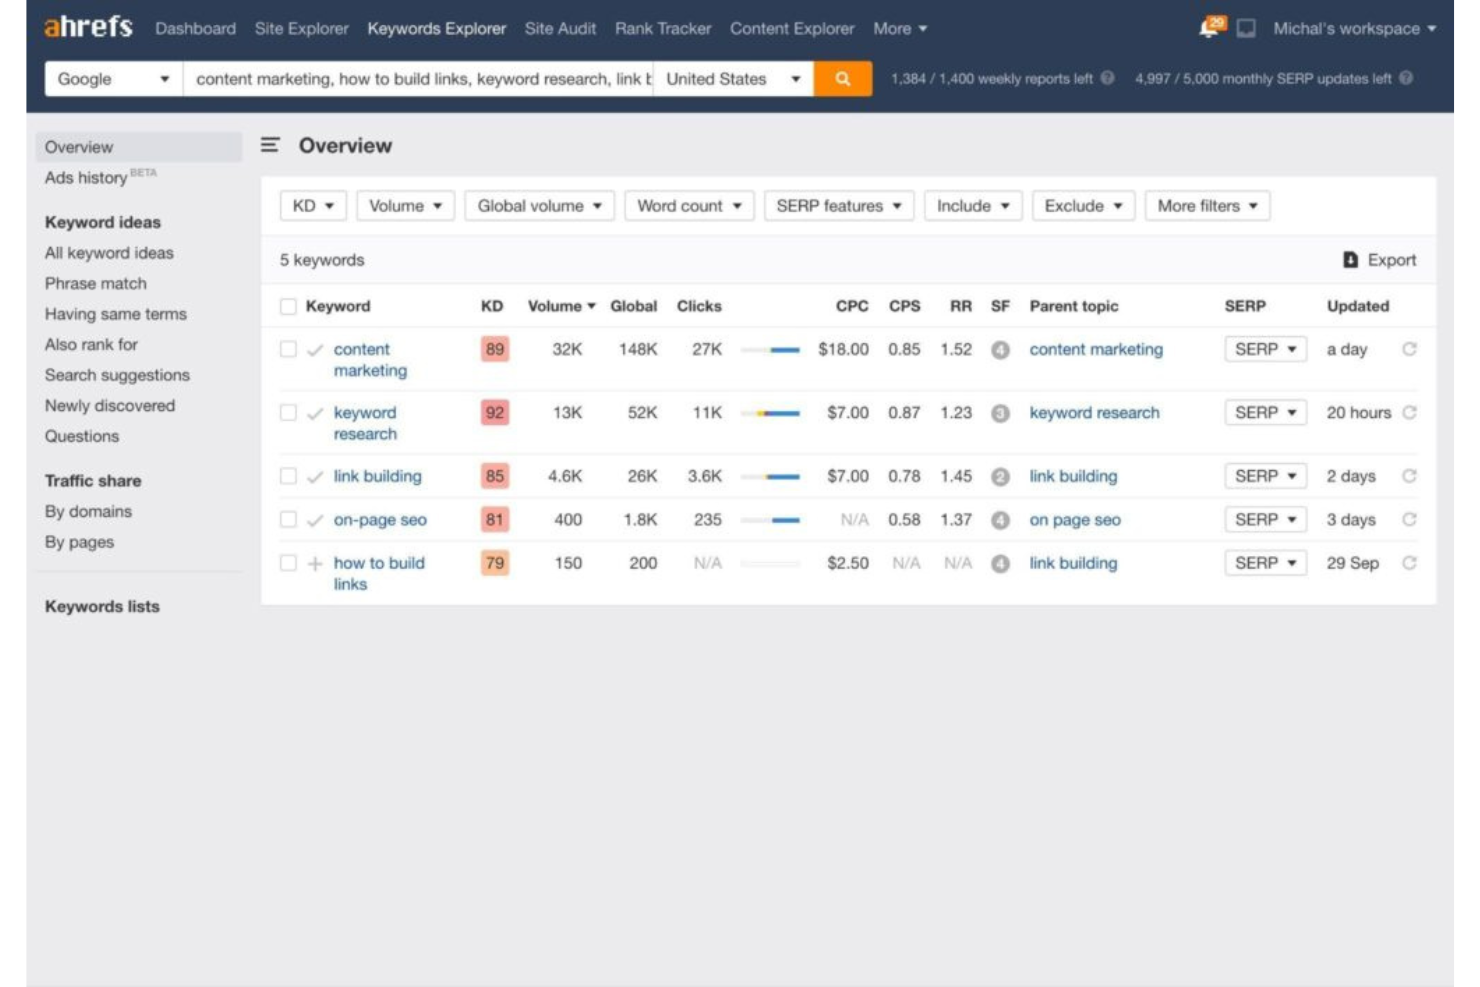Open the United States country dropdown
This screenshot has width=1480, height=987.
click(x=733, y=79)
